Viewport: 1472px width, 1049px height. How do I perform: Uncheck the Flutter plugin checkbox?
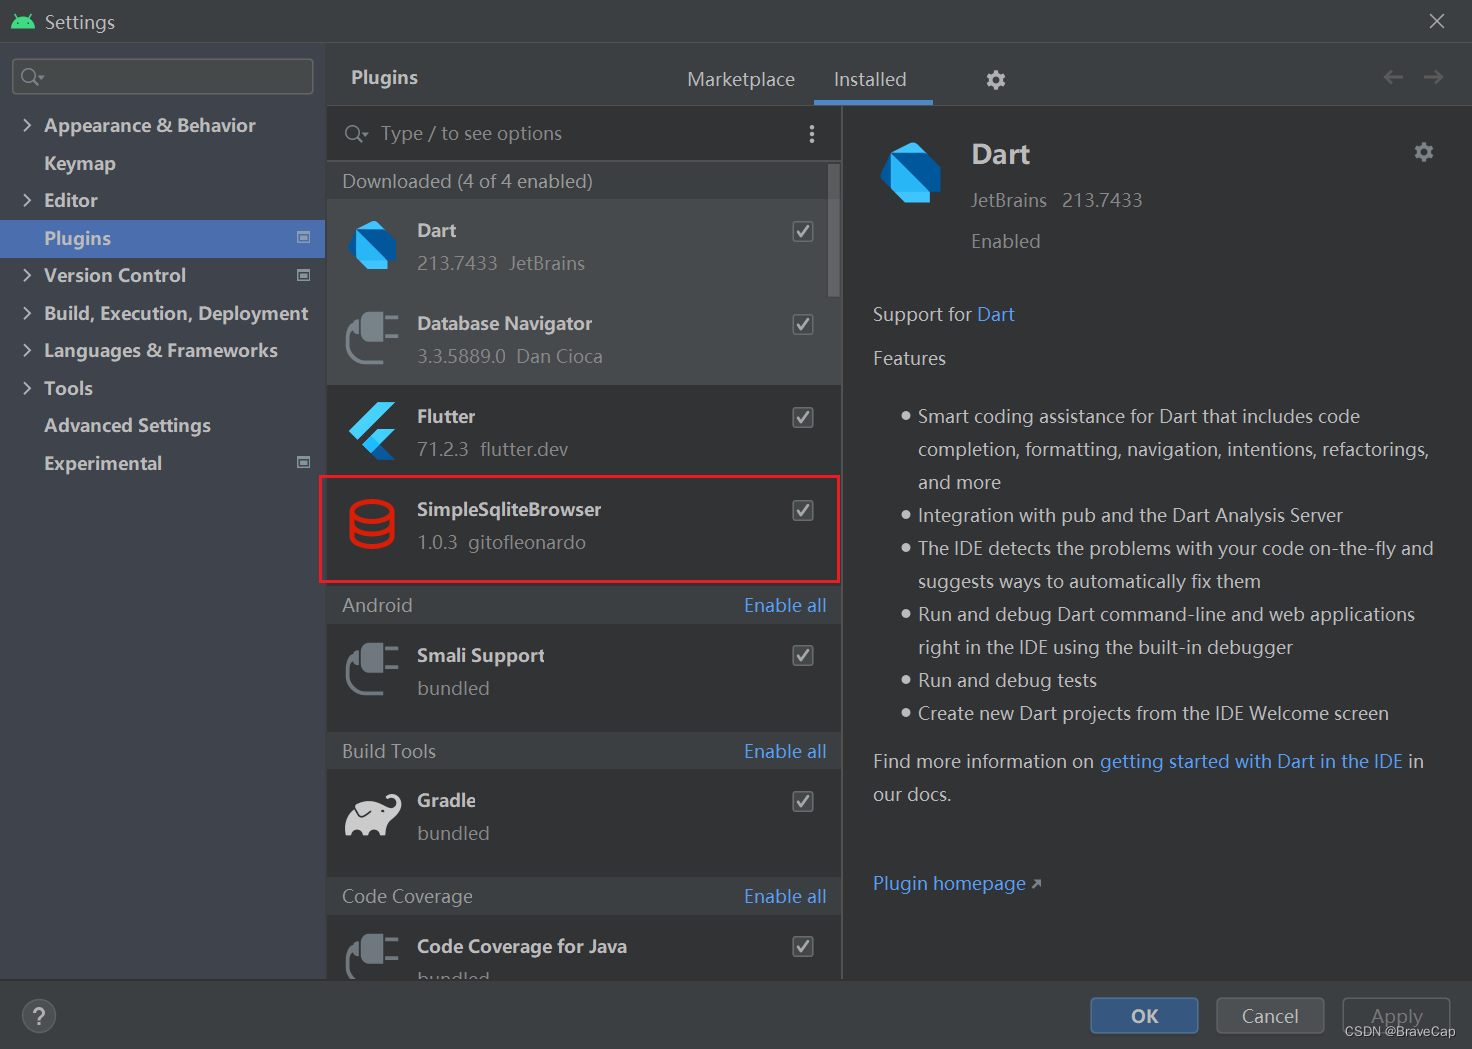(803, 418)
